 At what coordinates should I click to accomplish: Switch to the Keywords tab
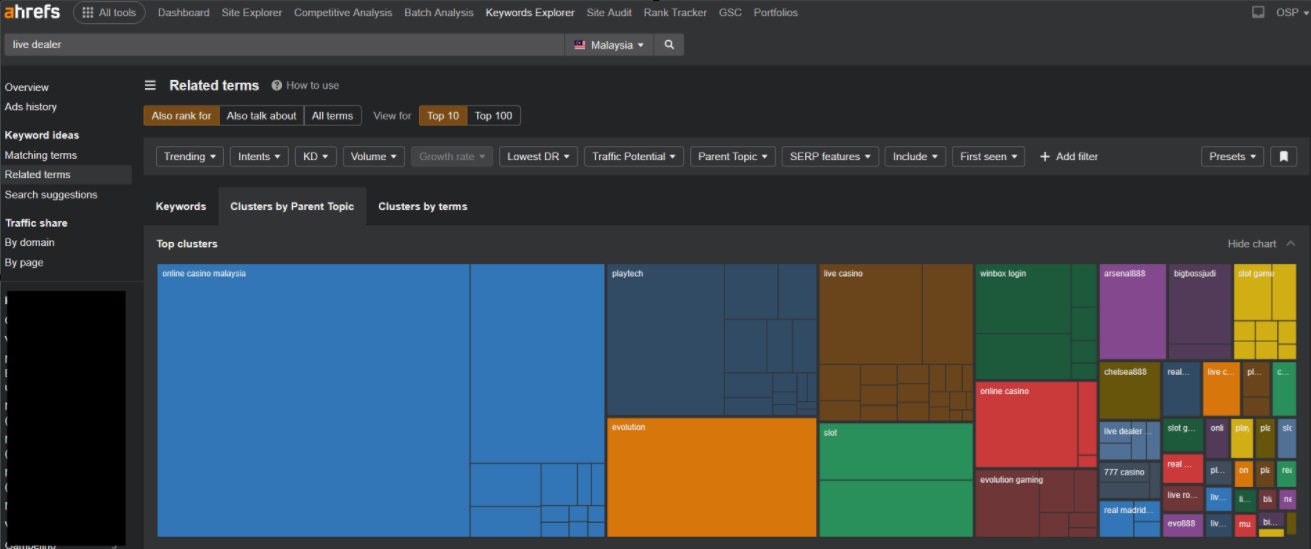181,206
